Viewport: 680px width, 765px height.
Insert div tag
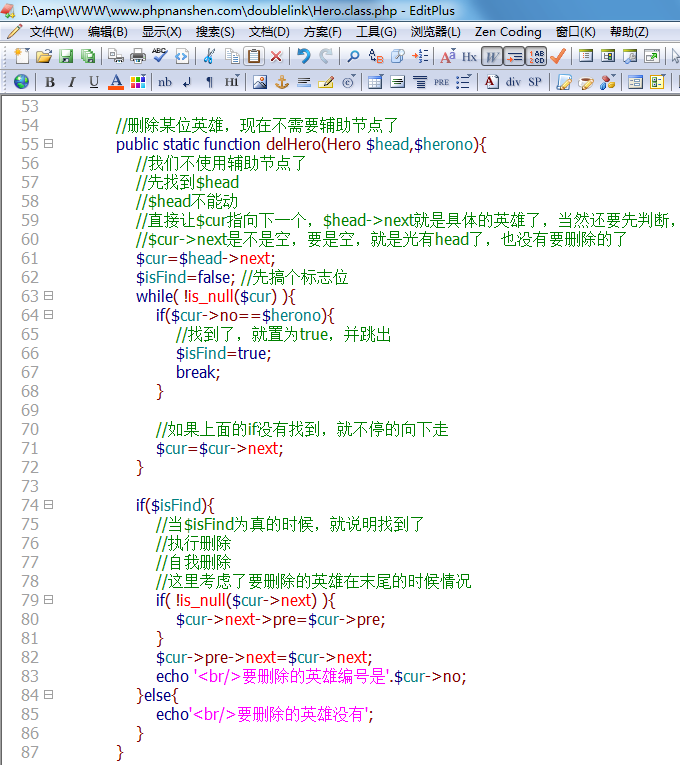coord(513,82)
